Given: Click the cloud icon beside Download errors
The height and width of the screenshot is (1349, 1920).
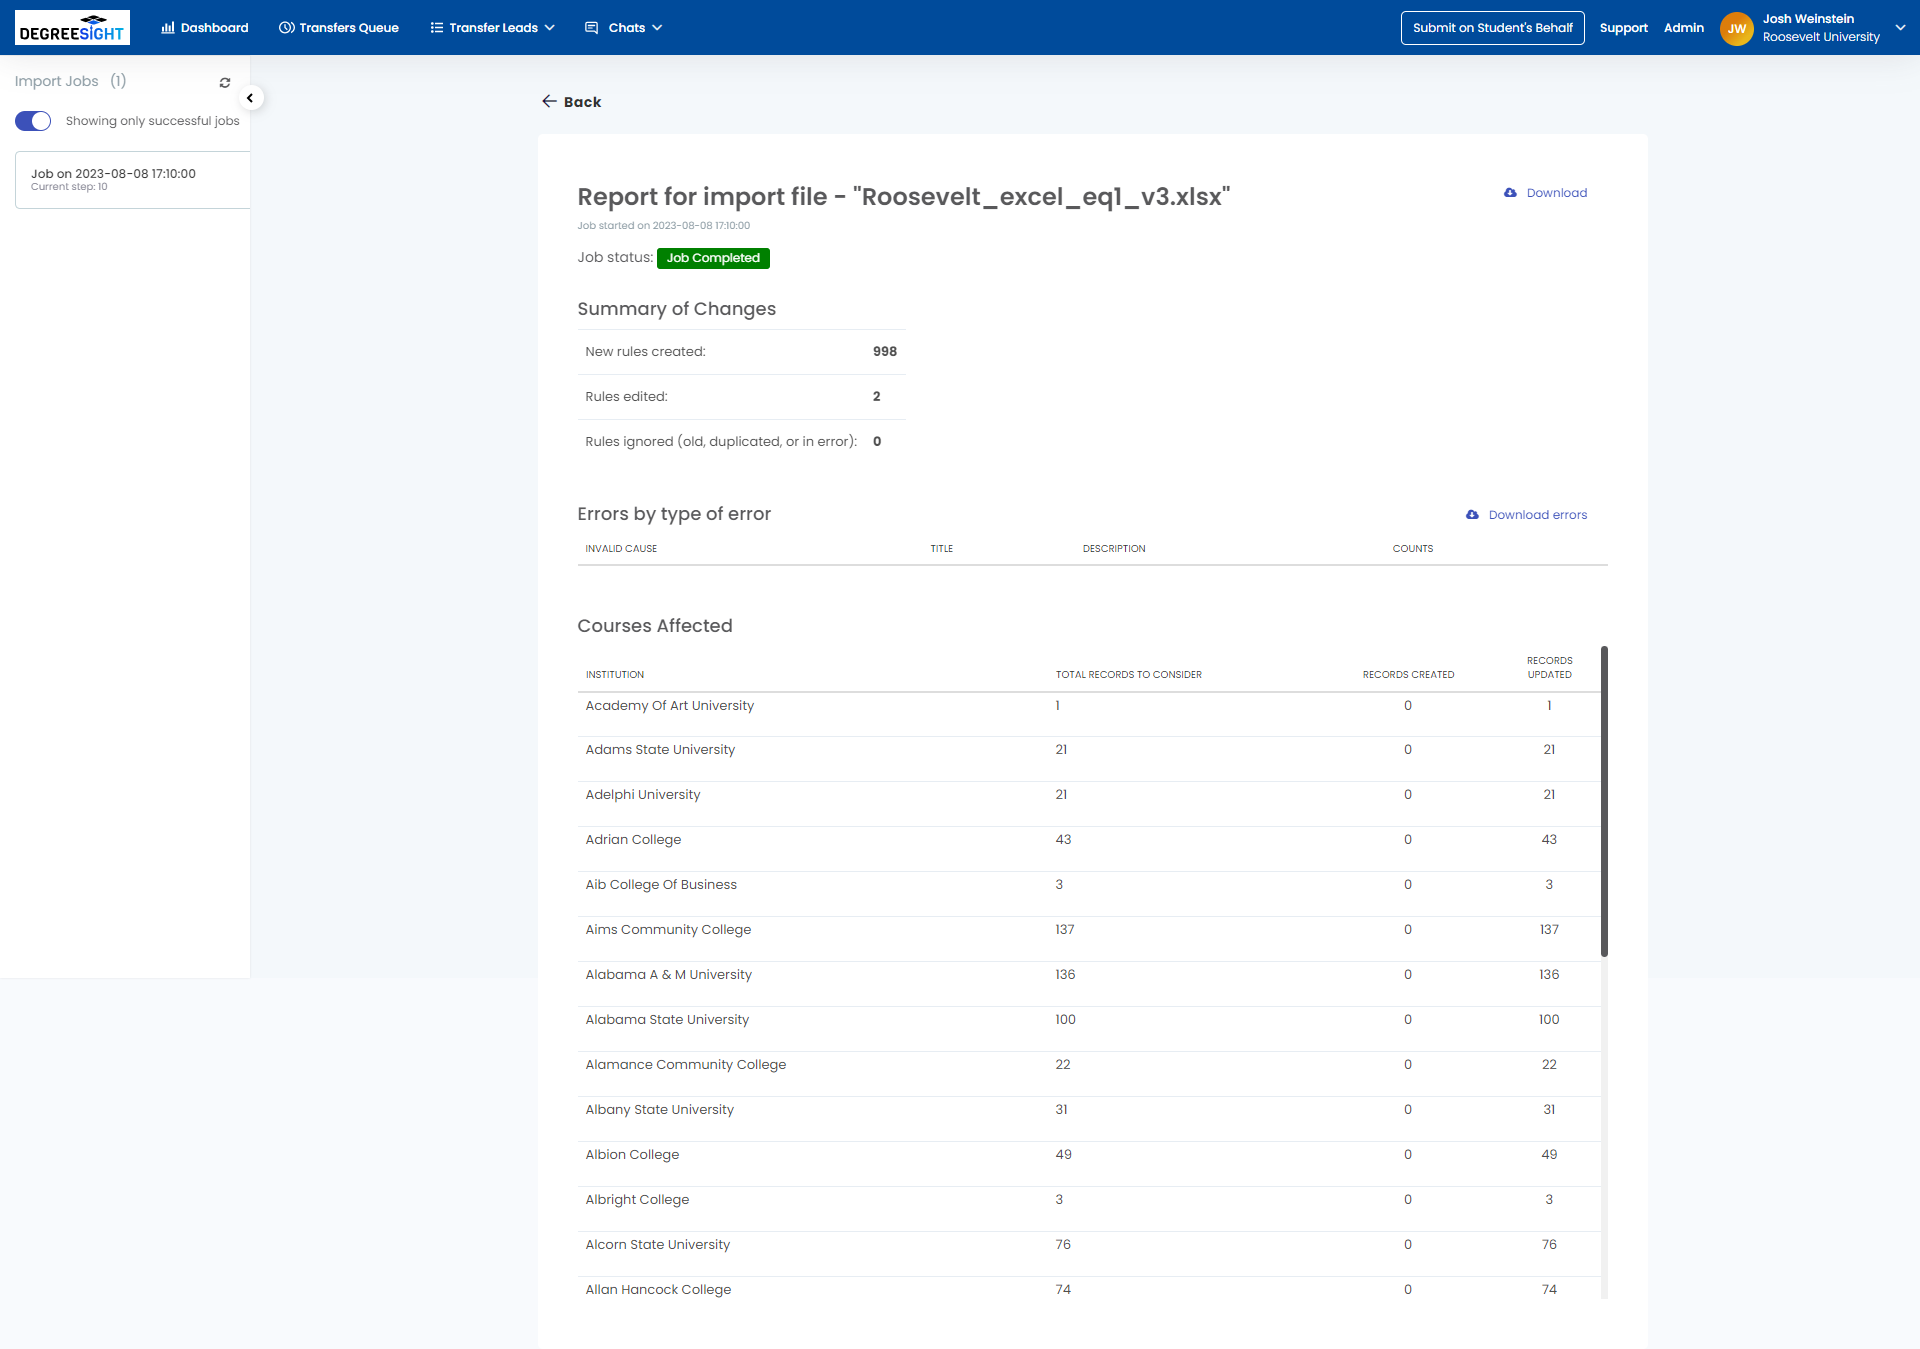Looking at the screenshot, I should click(1472, 515).
